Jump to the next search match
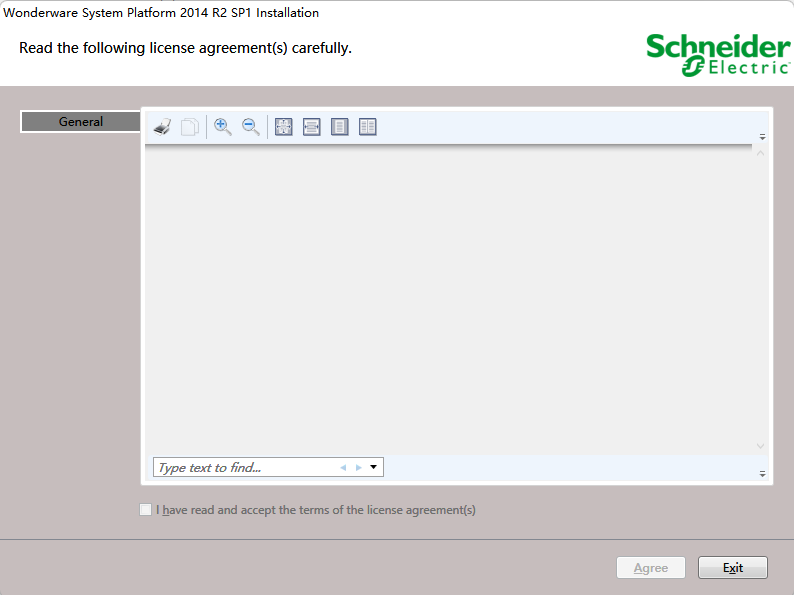Screen dimensions: 794x595 pos(359,467)
